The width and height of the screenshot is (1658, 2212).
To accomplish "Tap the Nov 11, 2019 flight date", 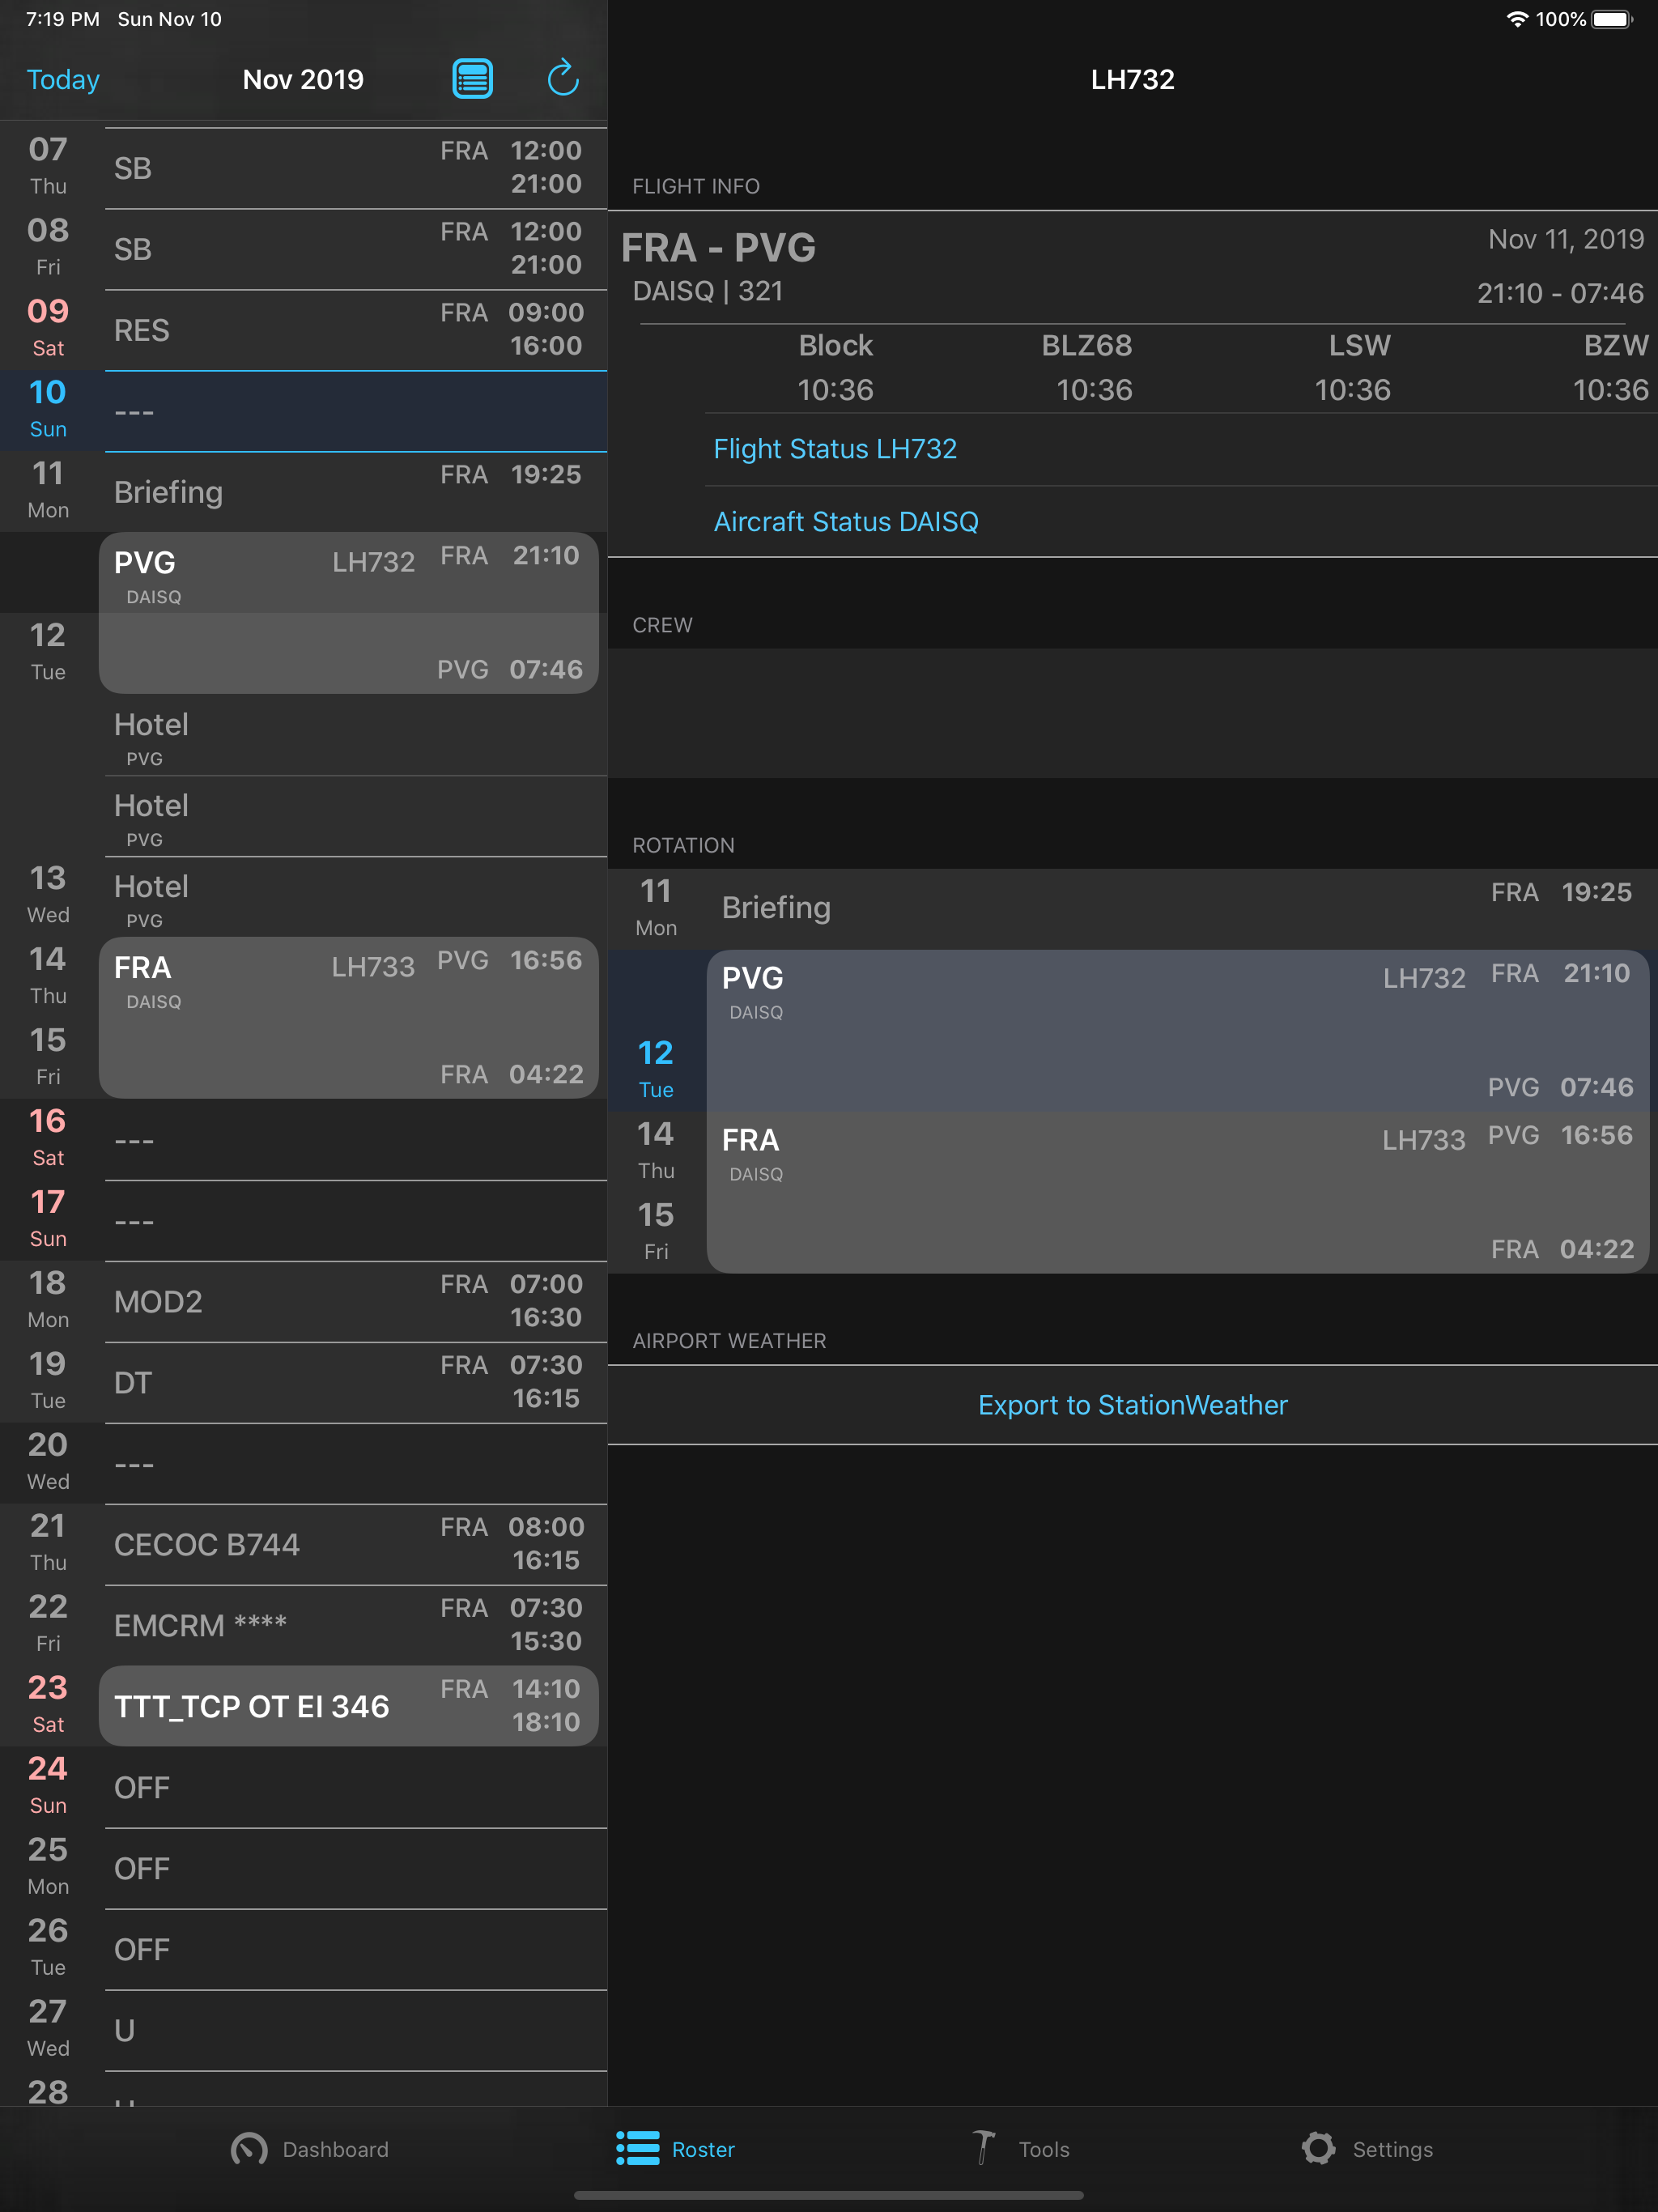I will point(1566,239).
